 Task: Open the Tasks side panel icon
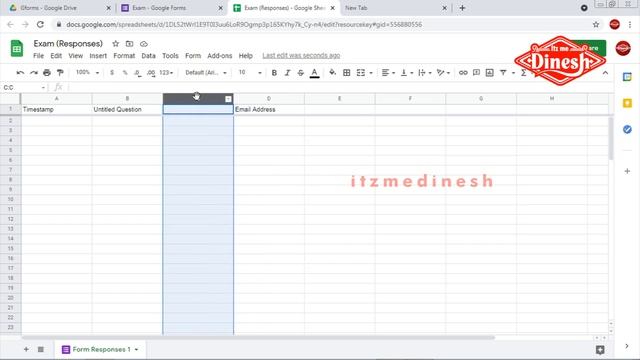tap(627, 129)
